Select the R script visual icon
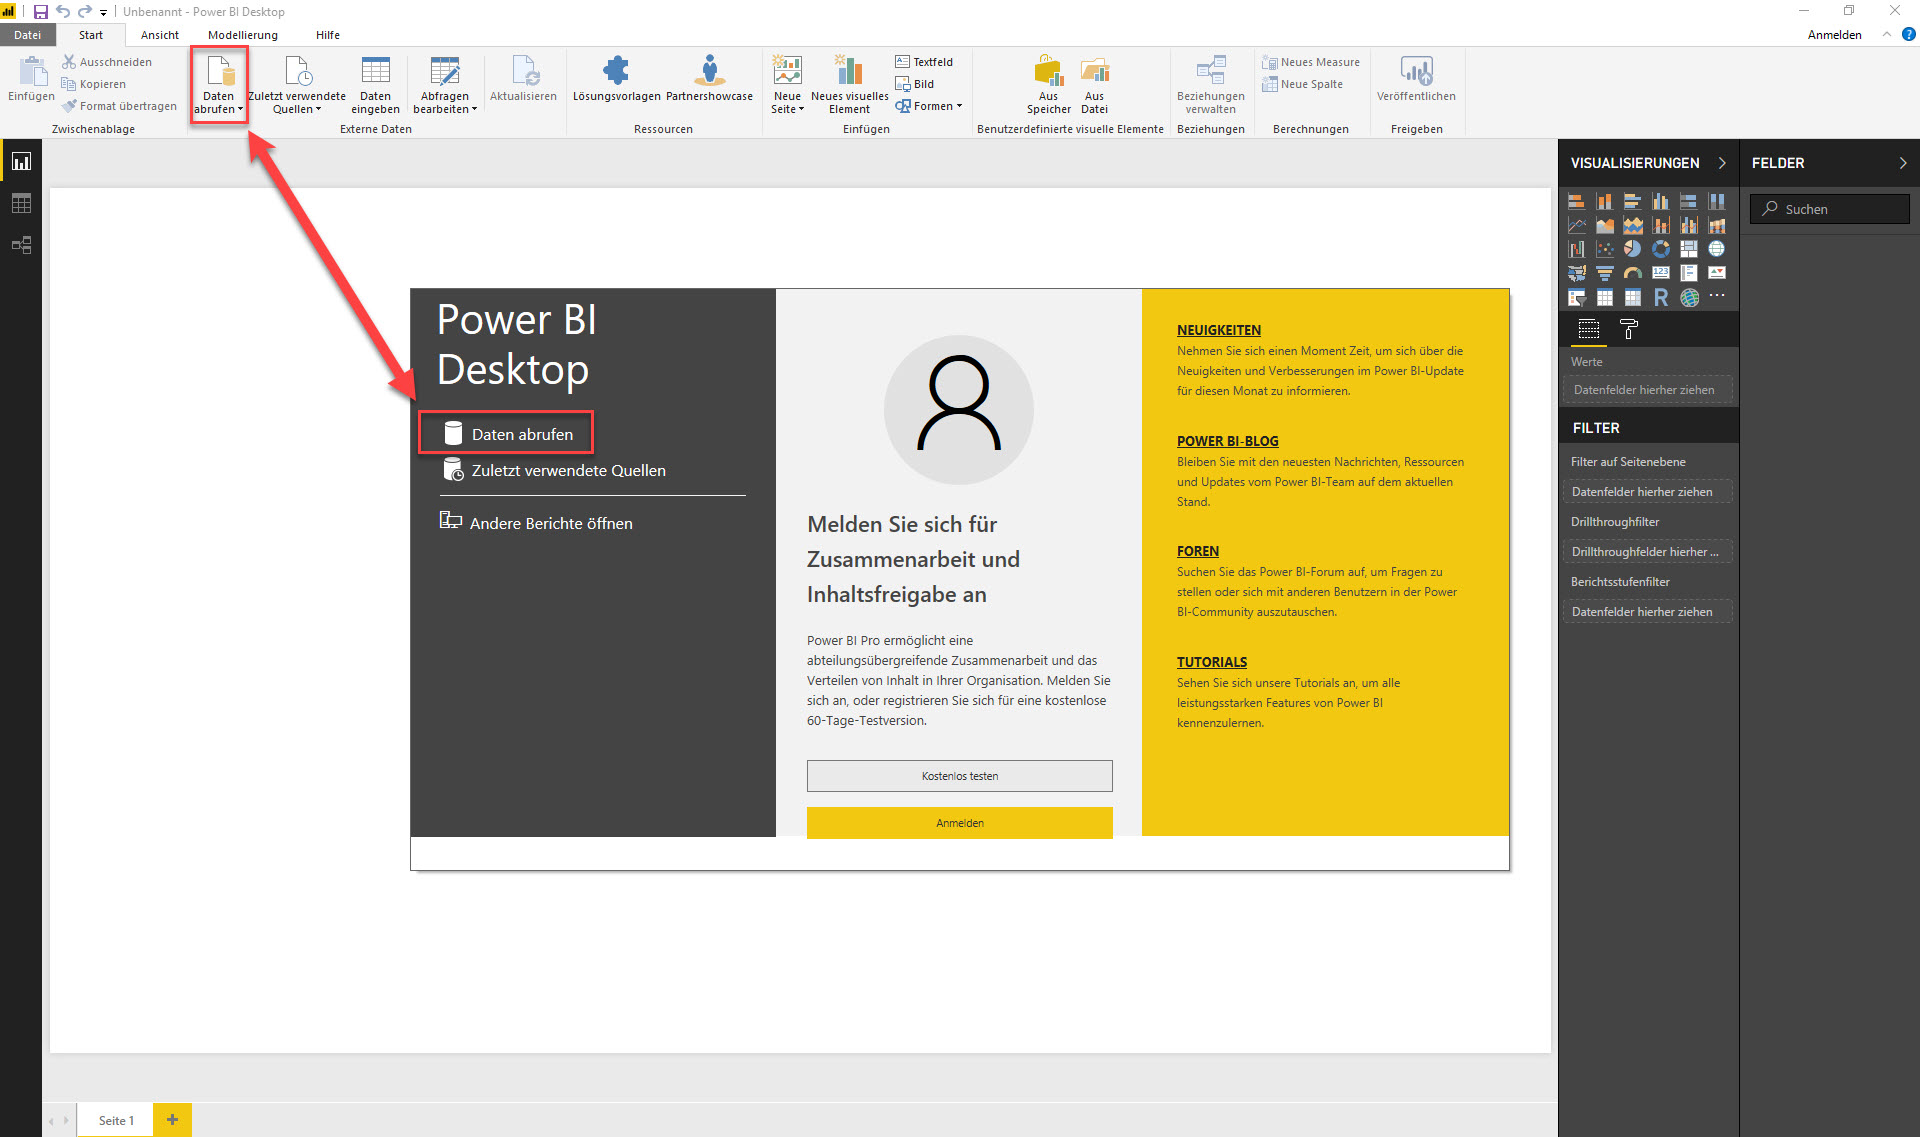Screen dimensions: 1920x1137 tap(1660, 297)
